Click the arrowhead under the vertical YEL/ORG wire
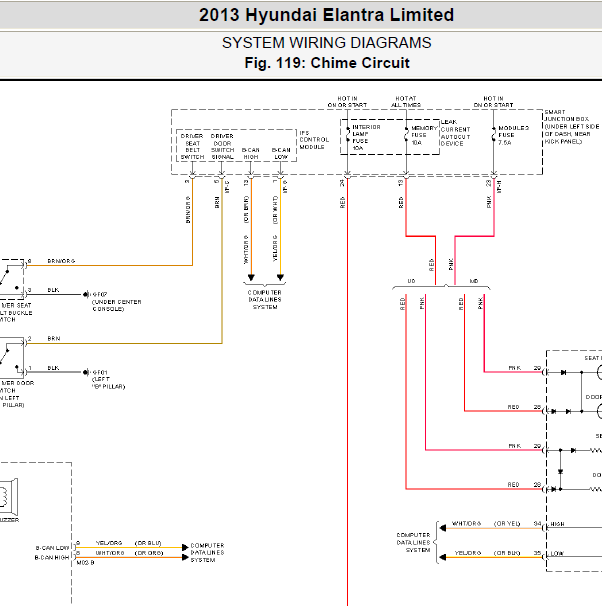 280,277
